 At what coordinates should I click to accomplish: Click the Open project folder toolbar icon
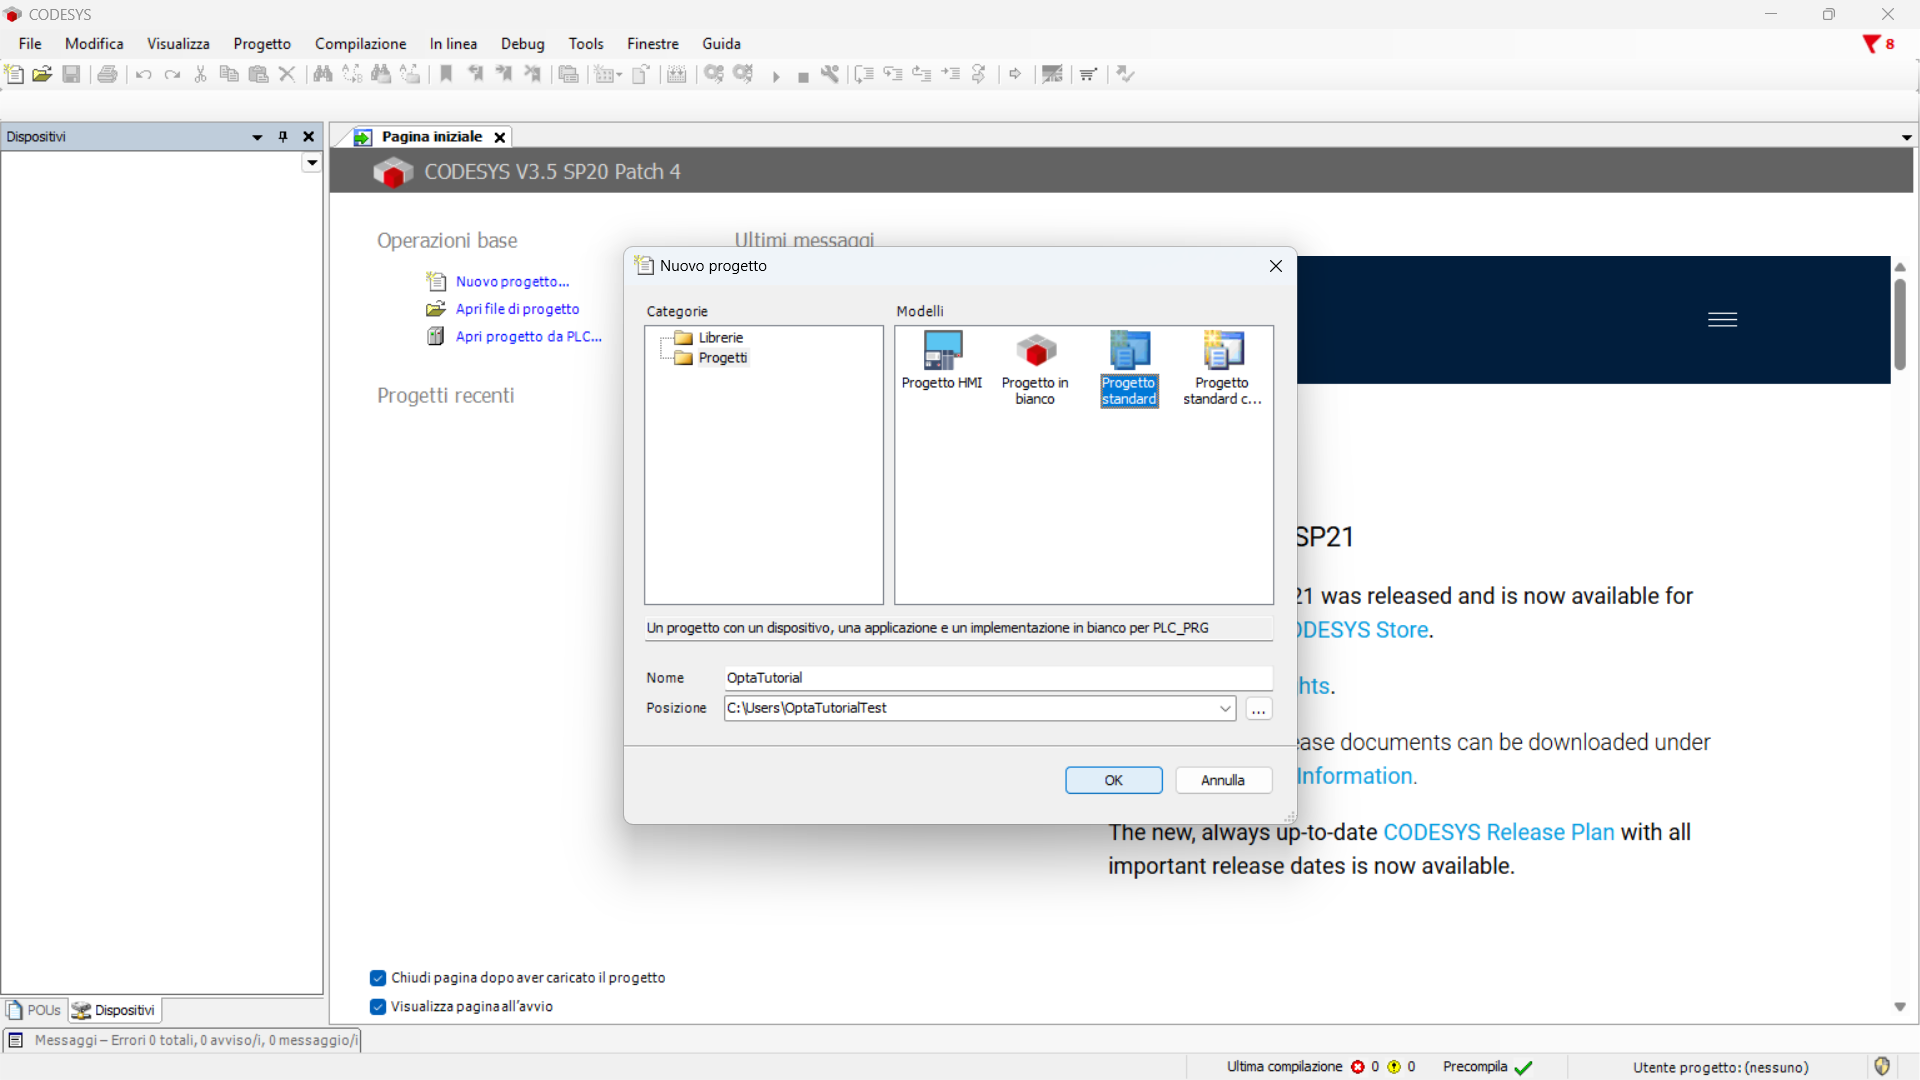coord(42,74)
